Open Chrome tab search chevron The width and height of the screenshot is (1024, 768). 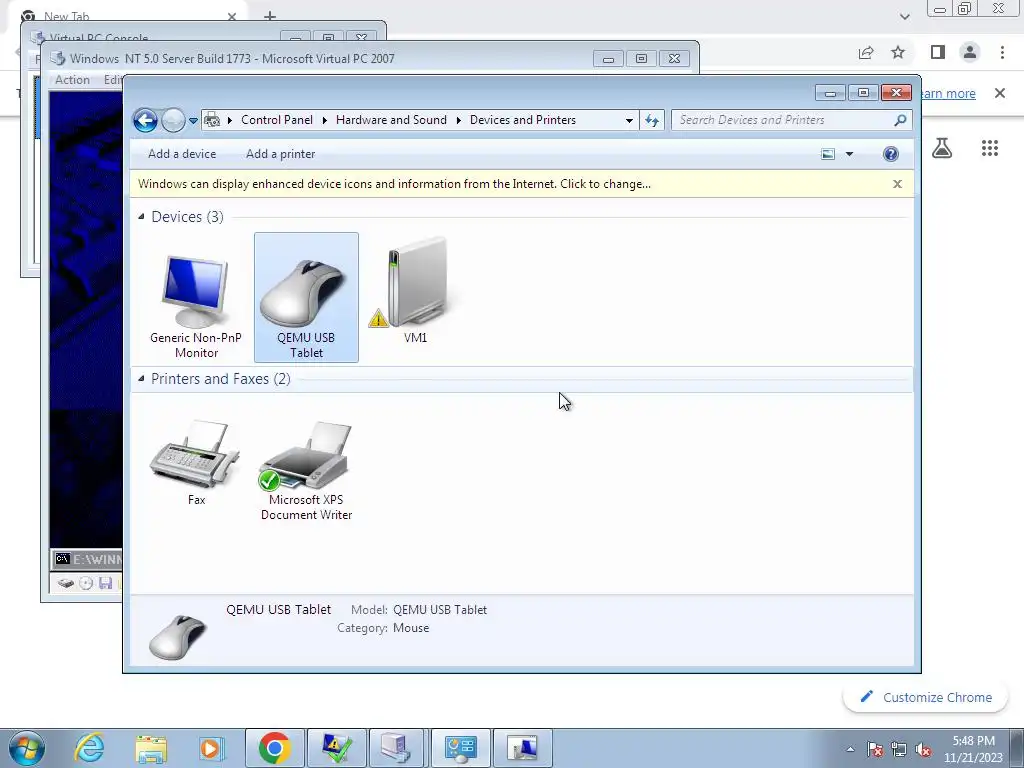tap(904, 16)
